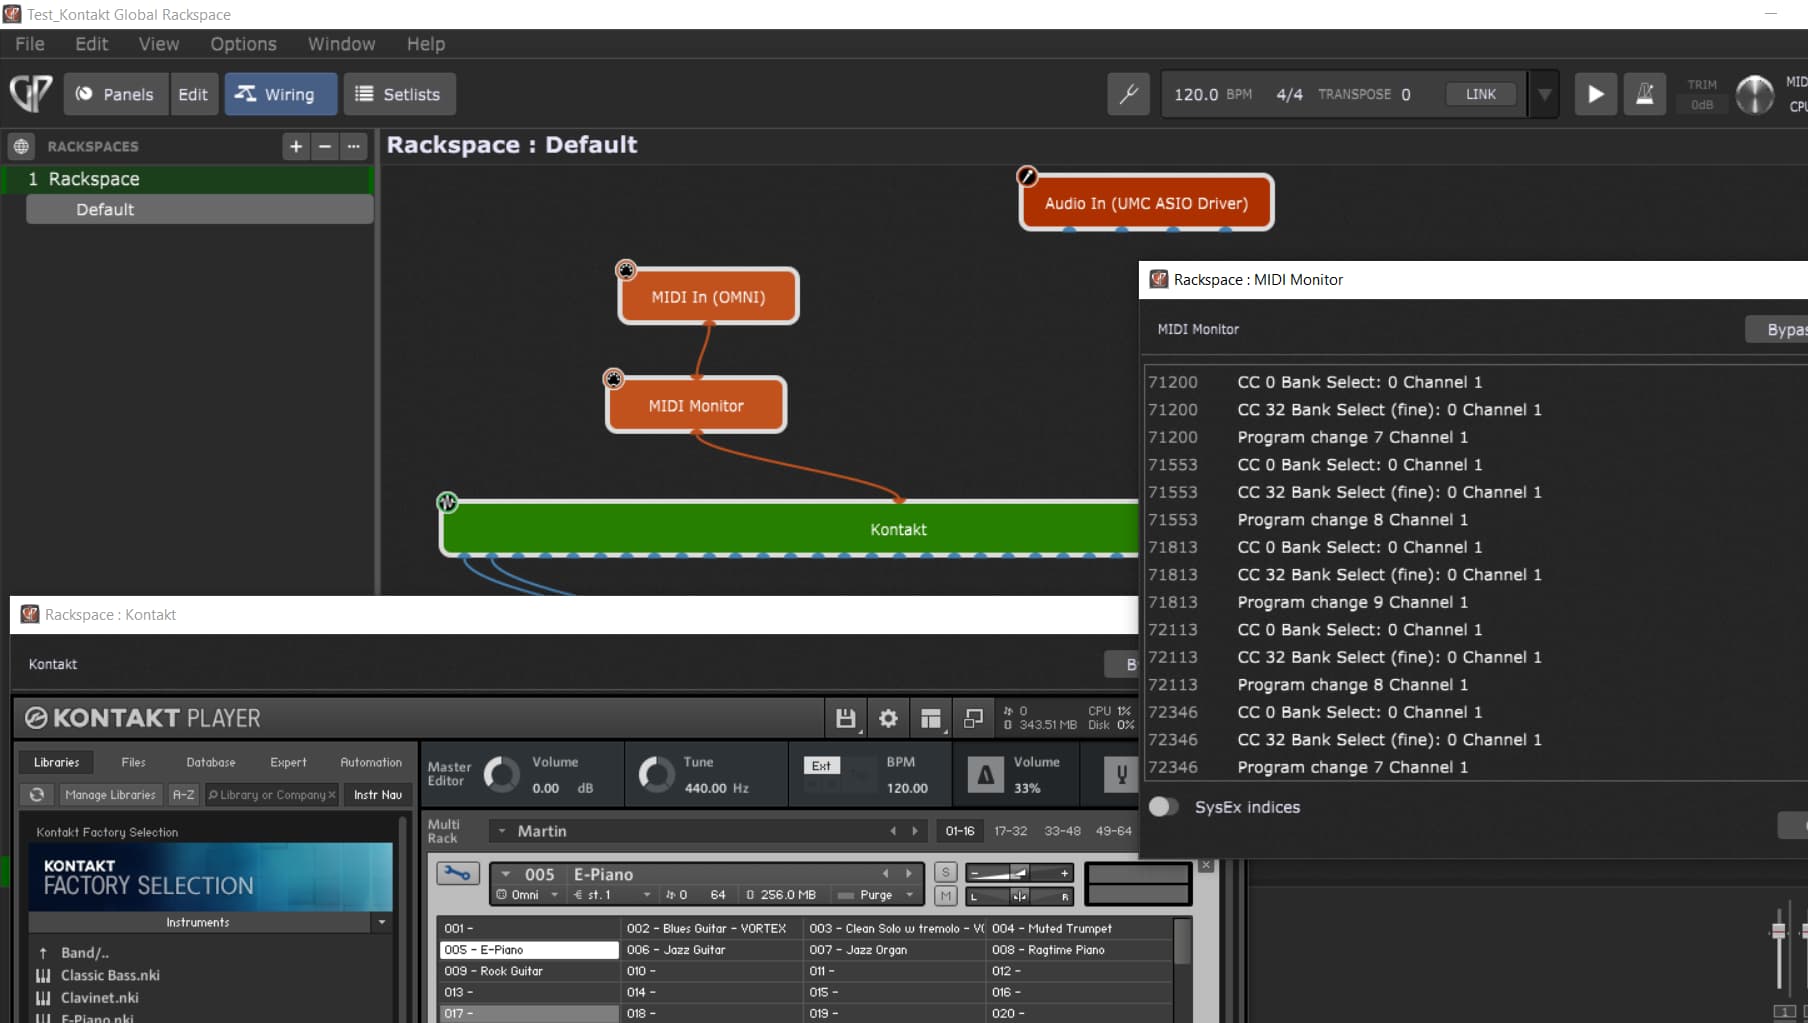Toggle the metronome icon
The image size is (1808, 1023).
pyautogui.click(x=1644, y=94)
